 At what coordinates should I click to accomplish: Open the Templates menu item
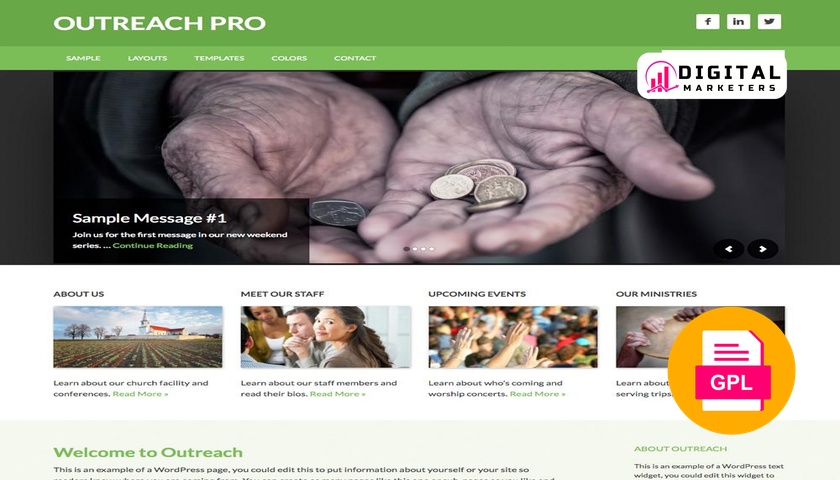[219, 58]
